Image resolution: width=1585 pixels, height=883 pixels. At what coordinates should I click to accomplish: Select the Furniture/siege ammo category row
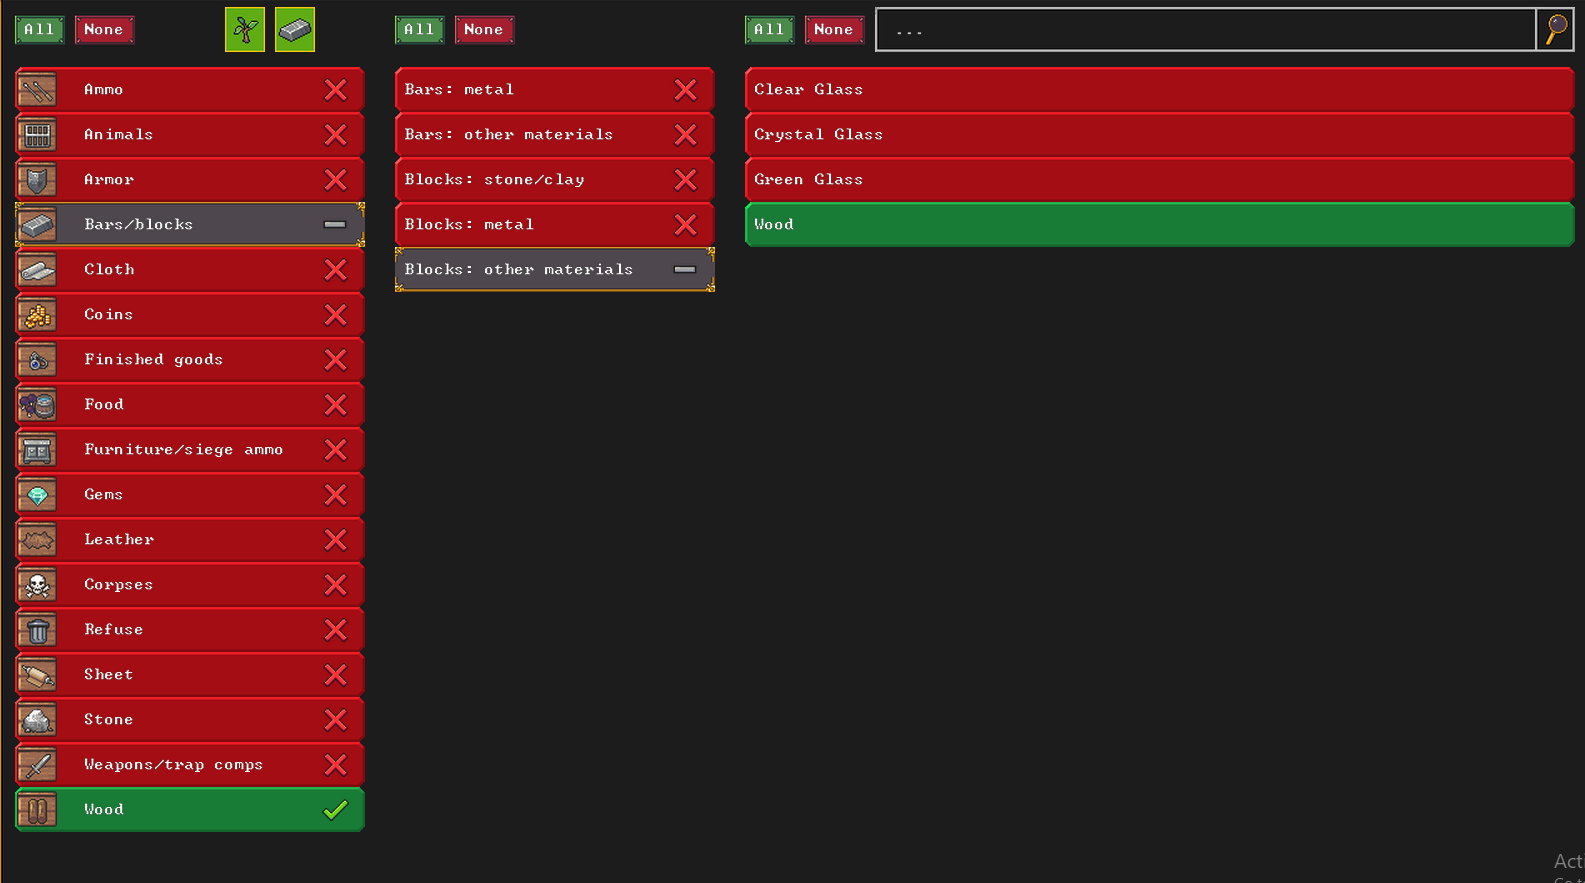pyautogui.click(x=190, y=450)
